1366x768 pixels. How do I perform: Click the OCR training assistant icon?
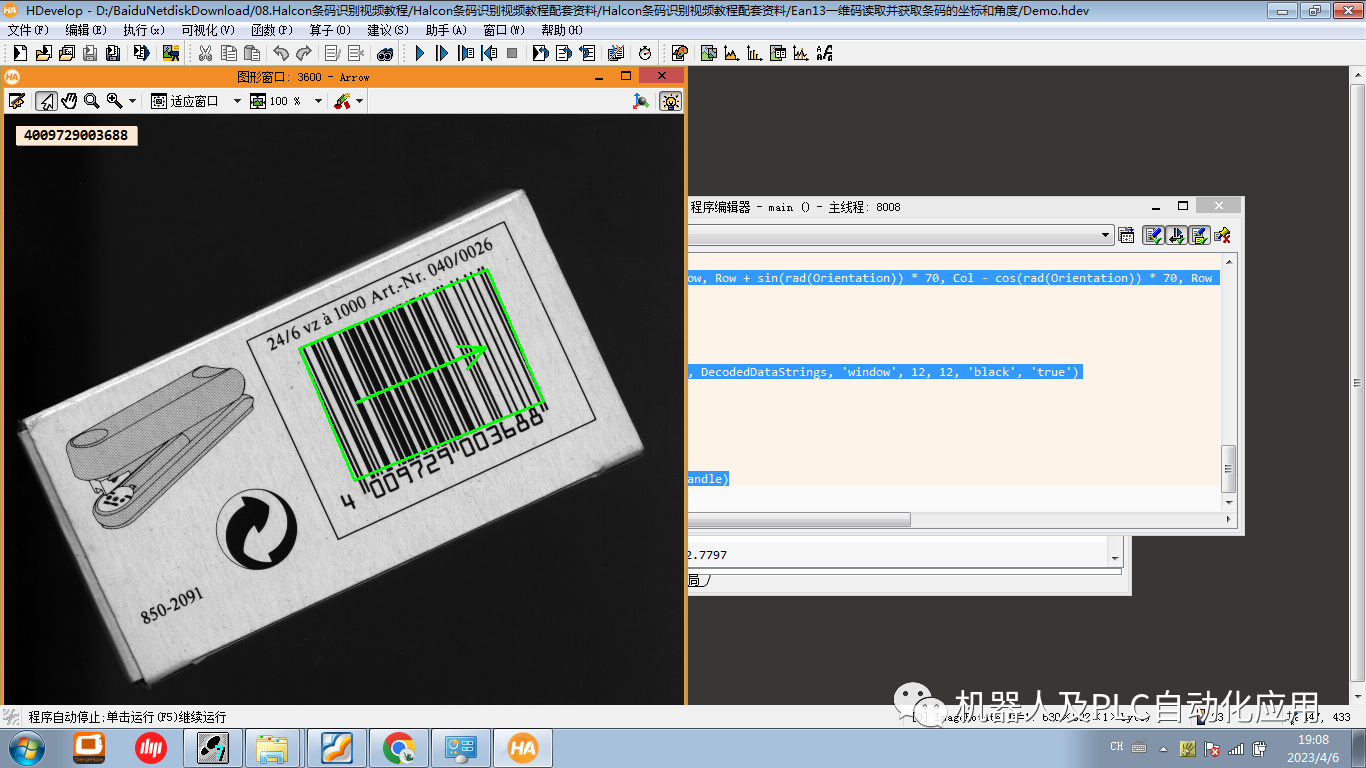824,53
